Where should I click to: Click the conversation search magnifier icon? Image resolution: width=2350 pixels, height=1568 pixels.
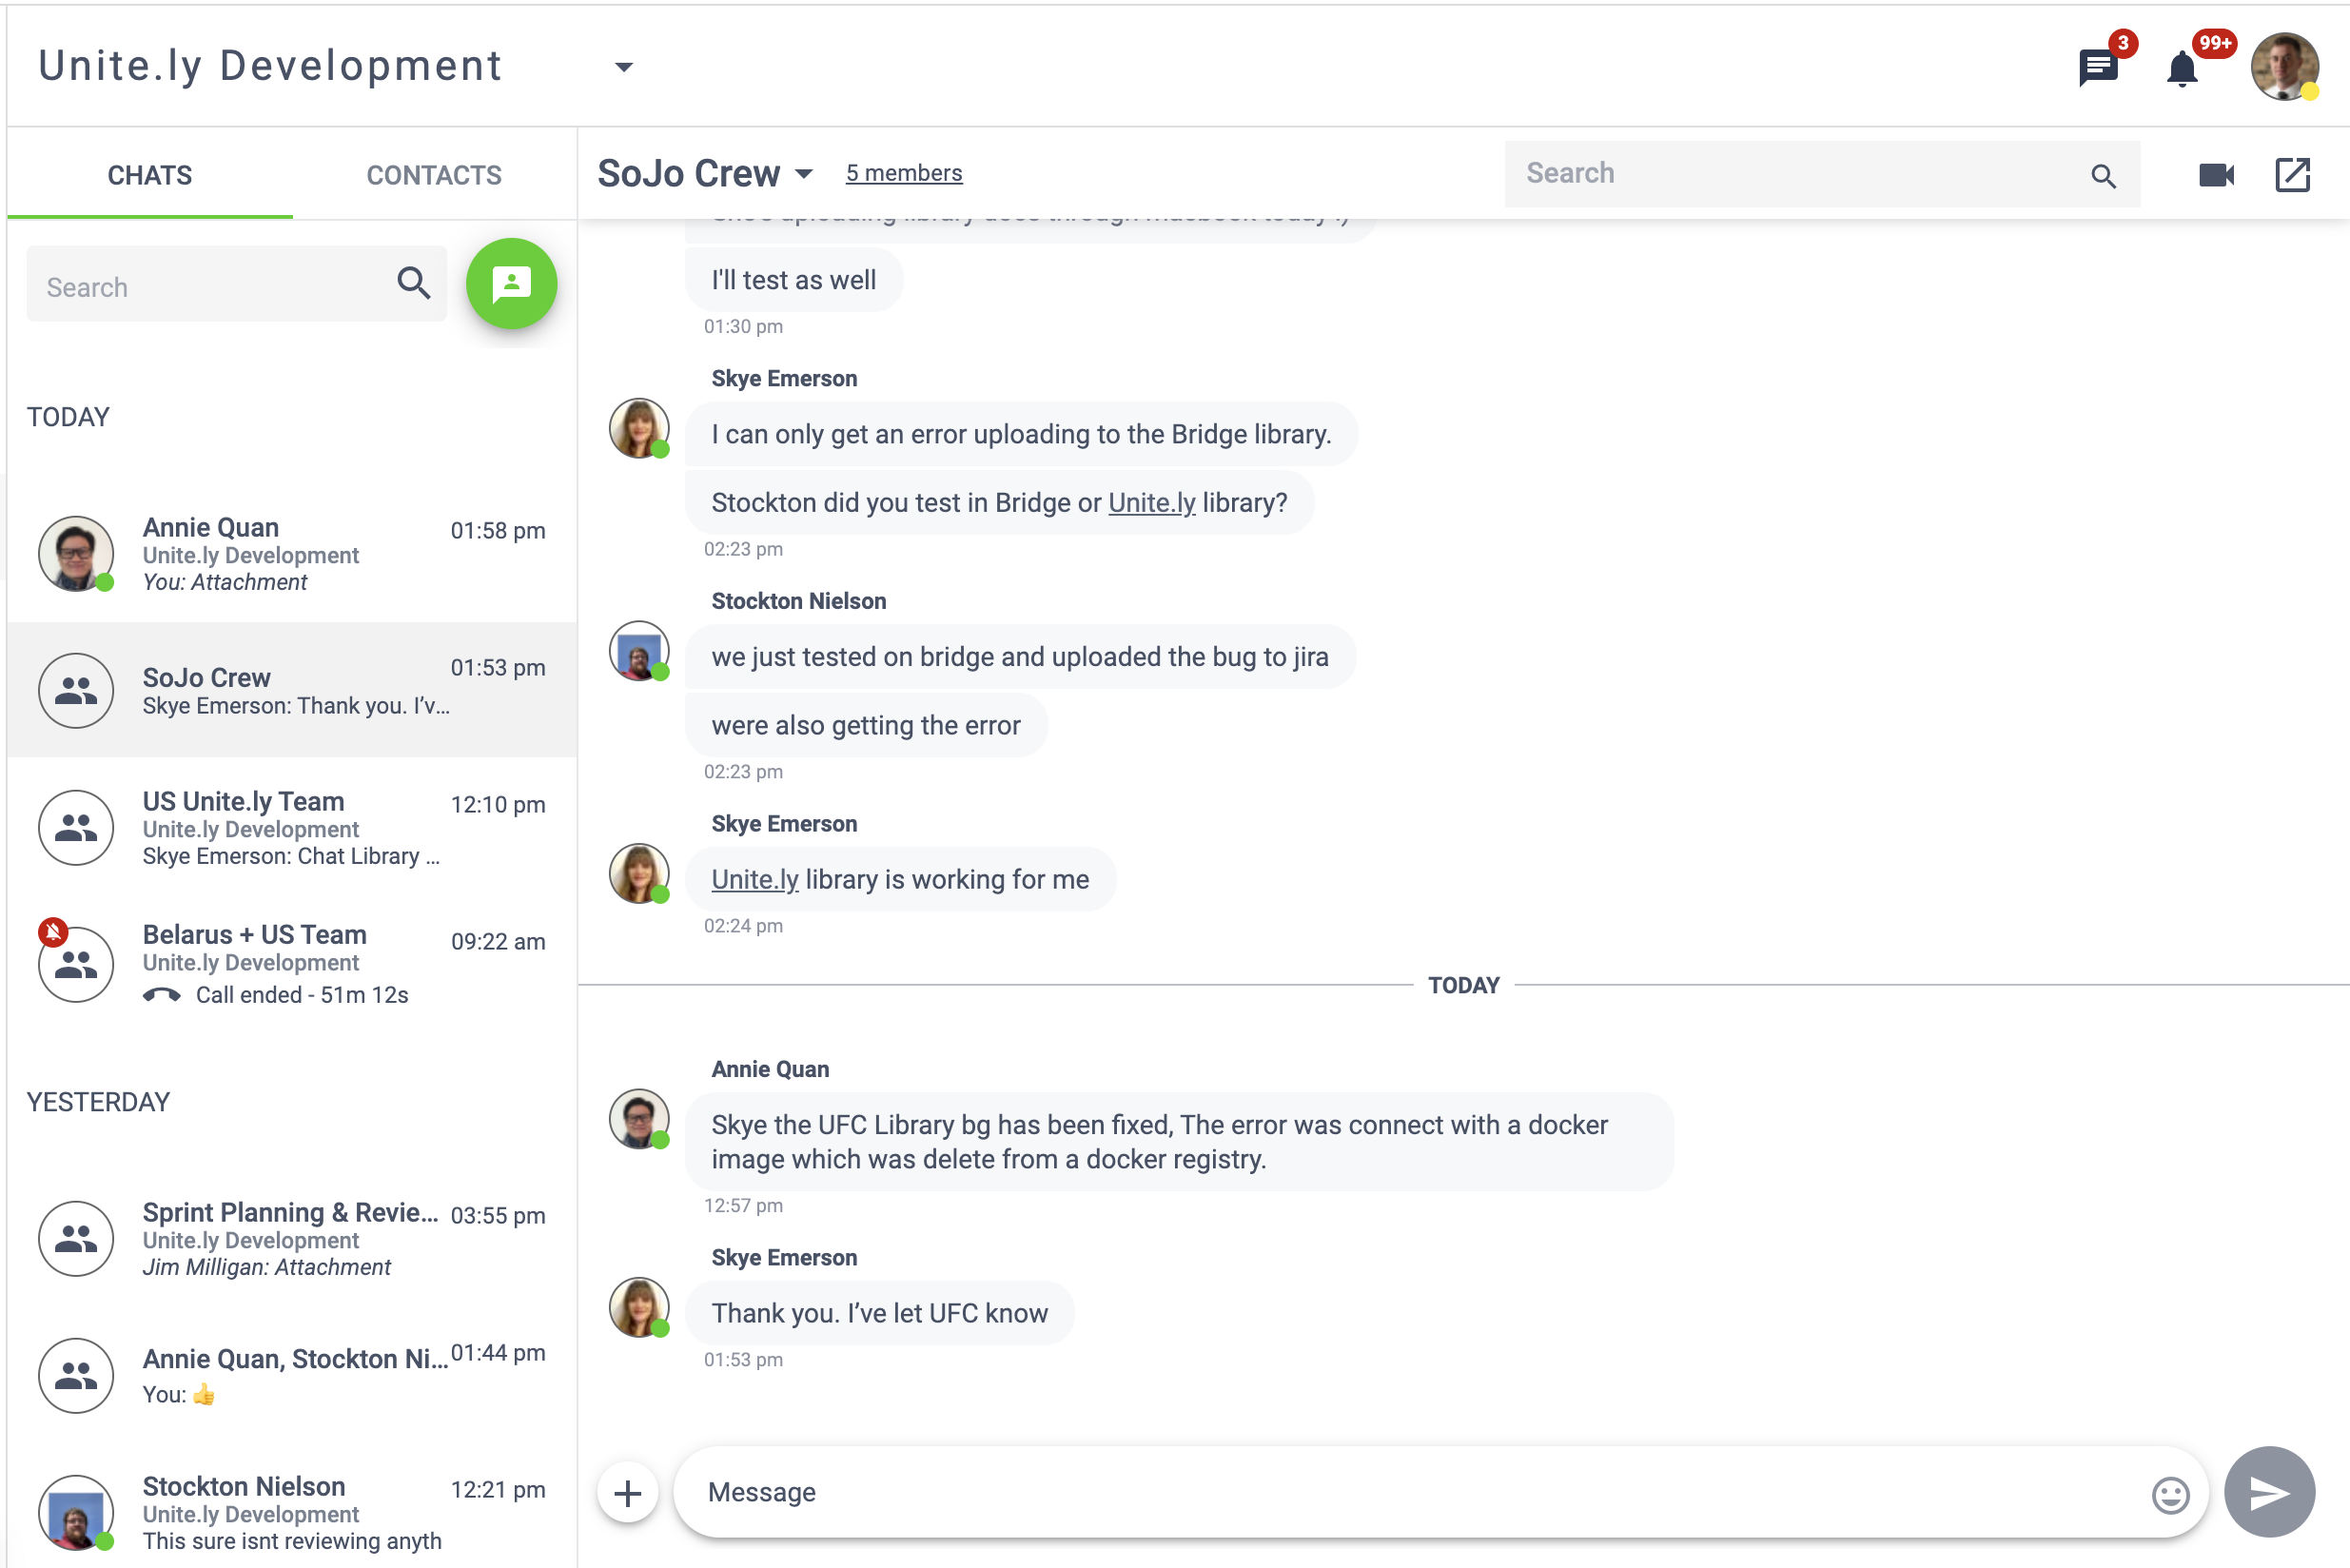tap(2103, 176)
